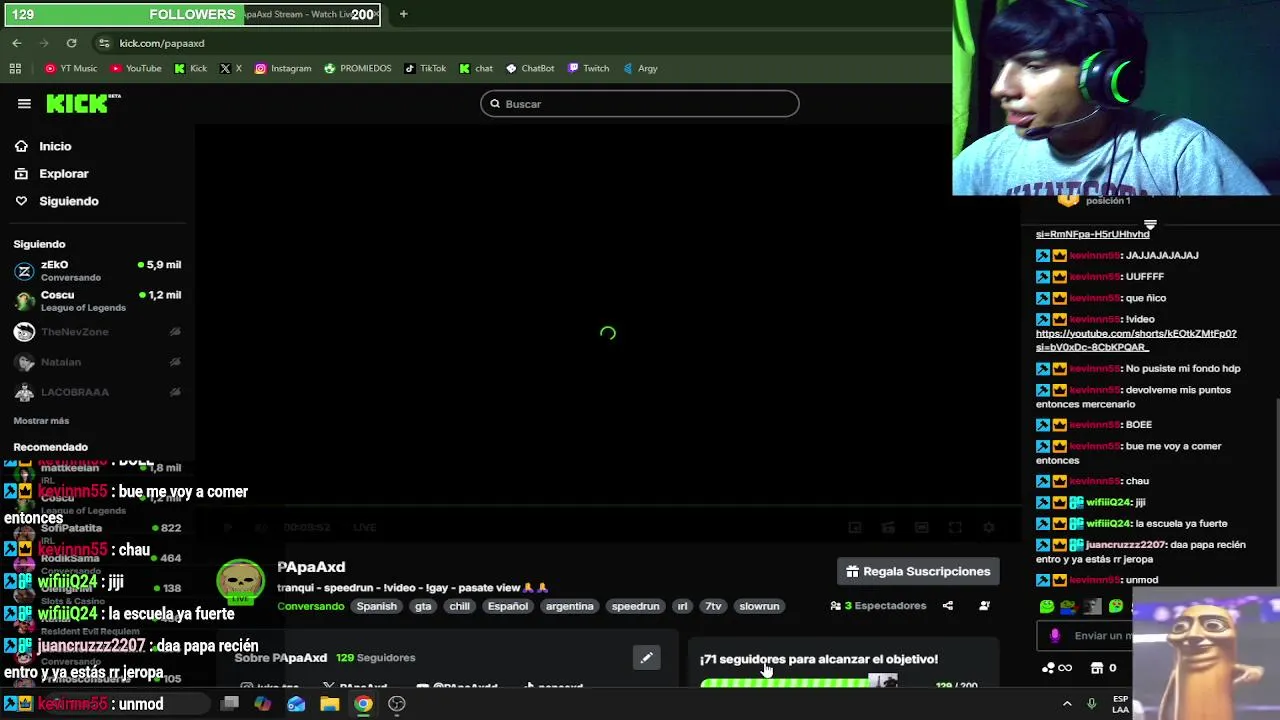Open PROMIEDOS bookmark

tap(358, 68)
